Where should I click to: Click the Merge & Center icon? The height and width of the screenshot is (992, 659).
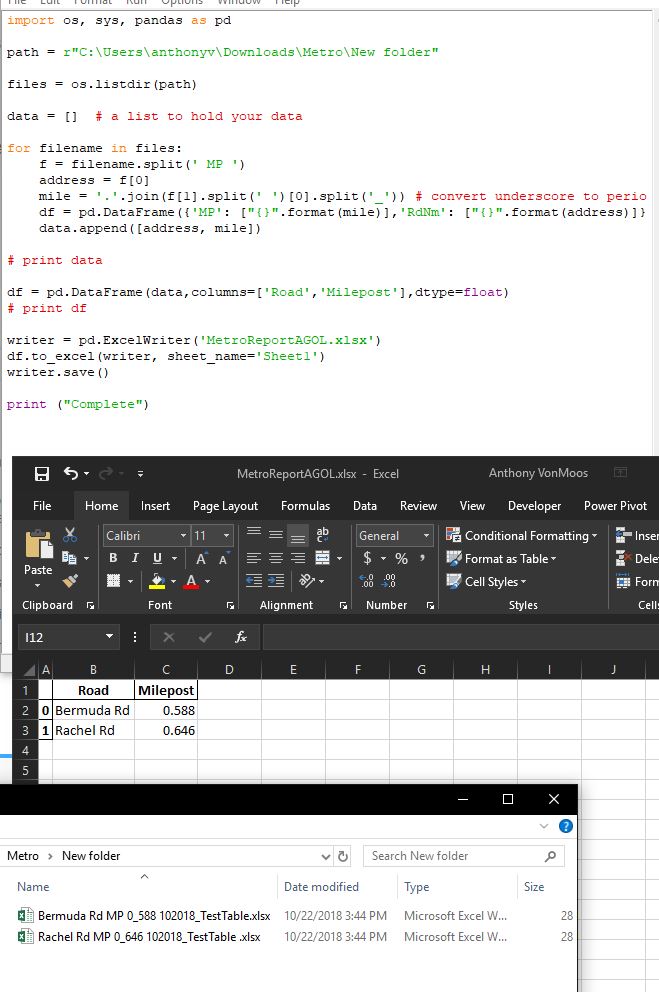click(x=323, y=558)
